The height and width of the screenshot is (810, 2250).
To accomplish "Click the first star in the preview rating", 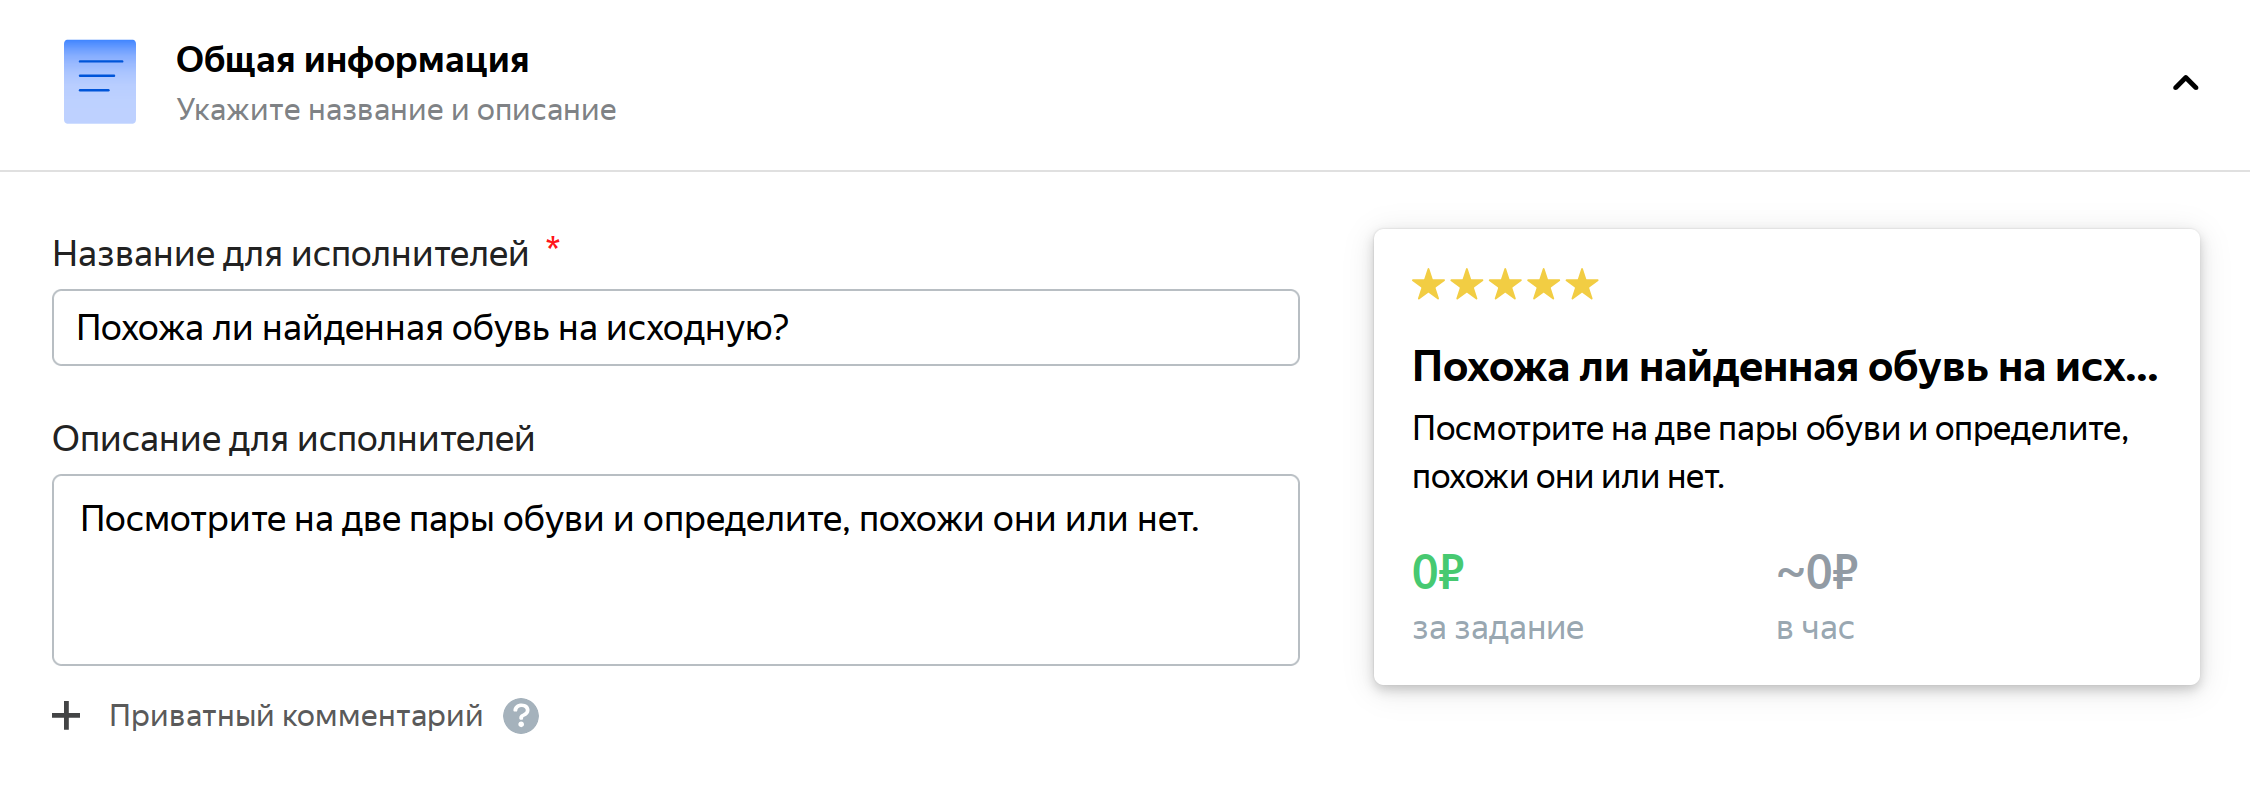I will click(x=1428, y=285).
